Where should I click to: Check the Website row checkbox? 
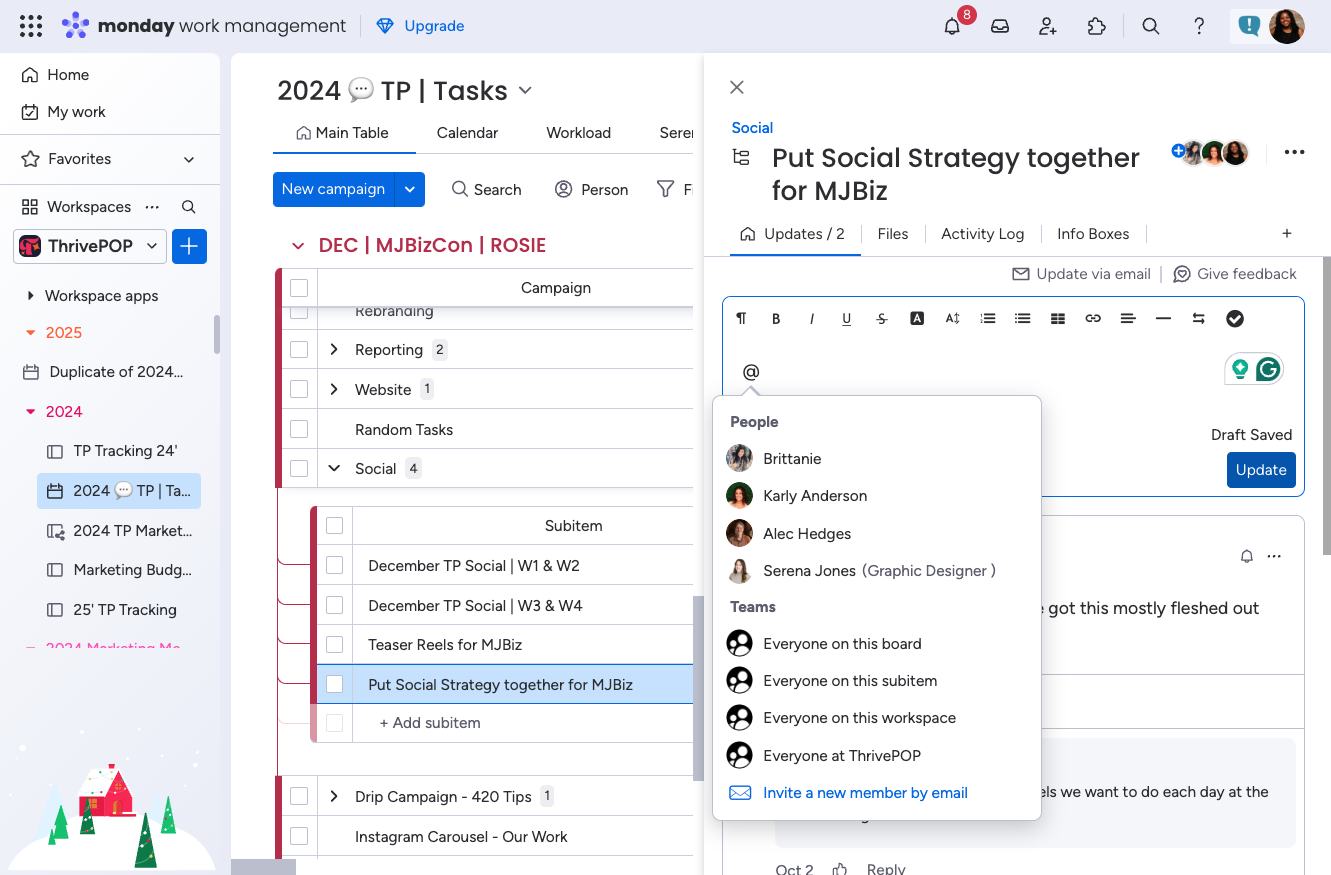coord(299,390)
